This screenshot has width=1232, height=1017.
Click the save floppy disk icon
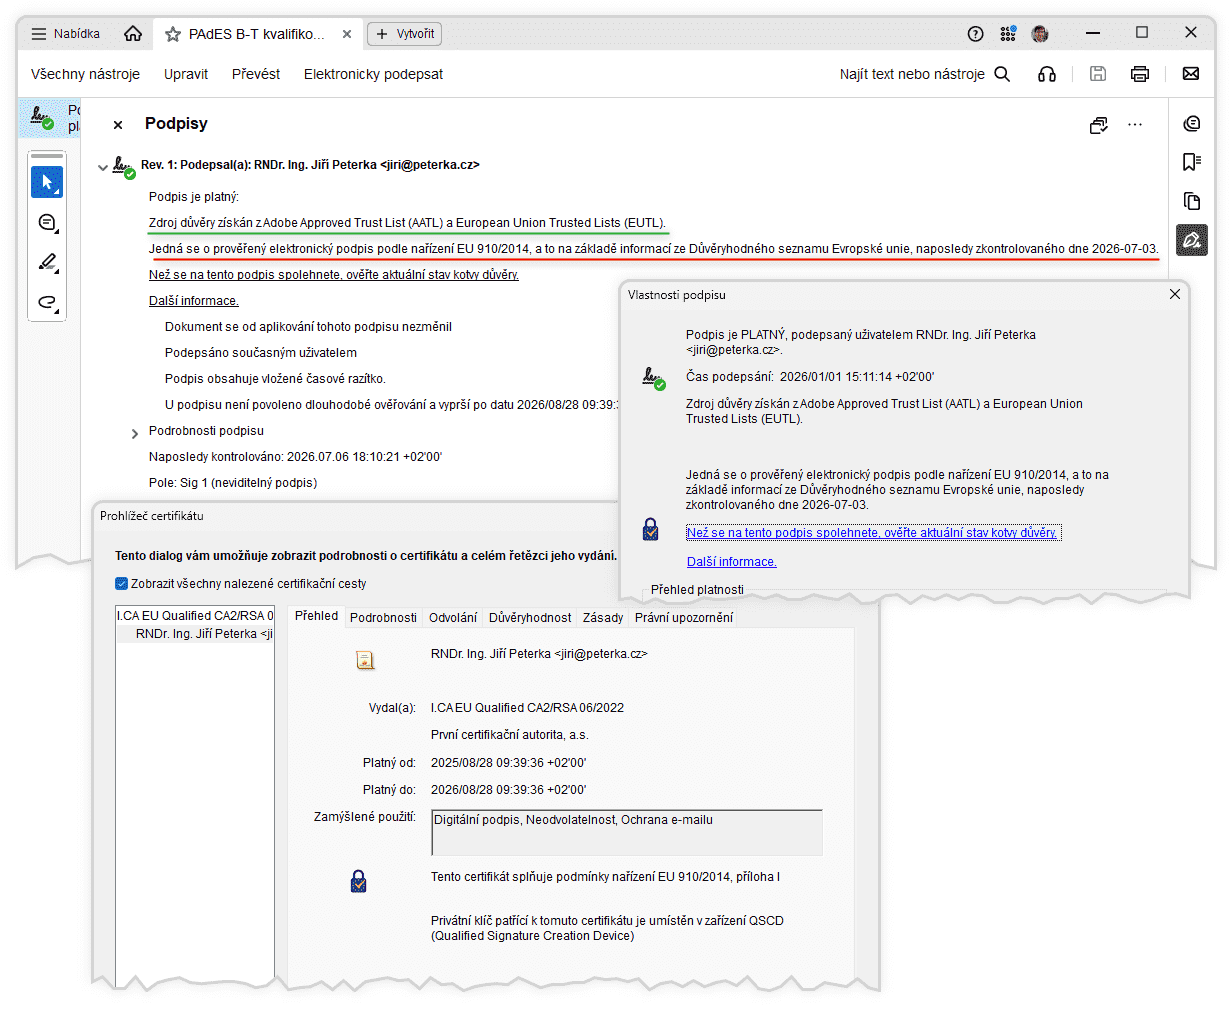(x=1098, y=74)
